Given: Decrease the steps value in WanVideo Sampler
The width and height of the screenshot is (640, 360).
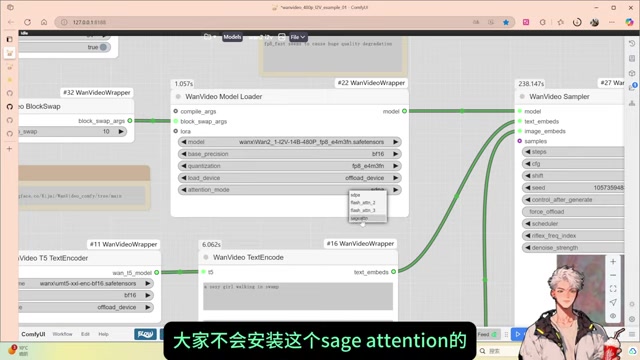Looking at the screenshot, I should point(528,152).
